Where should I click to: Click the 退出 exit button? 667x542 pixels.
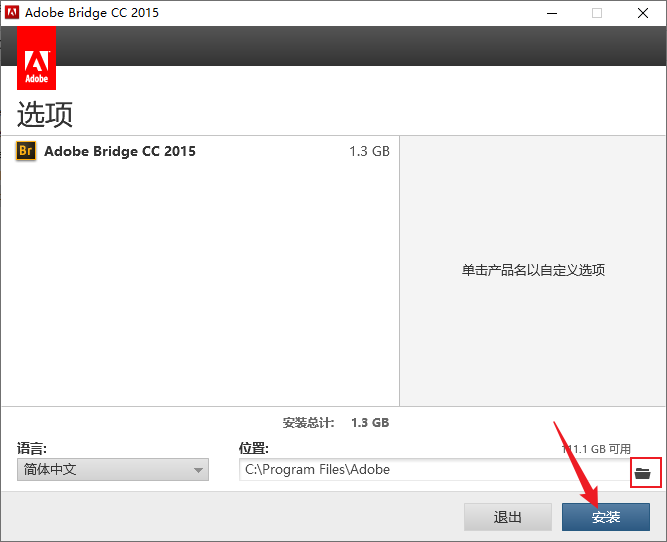click(508, 517)
